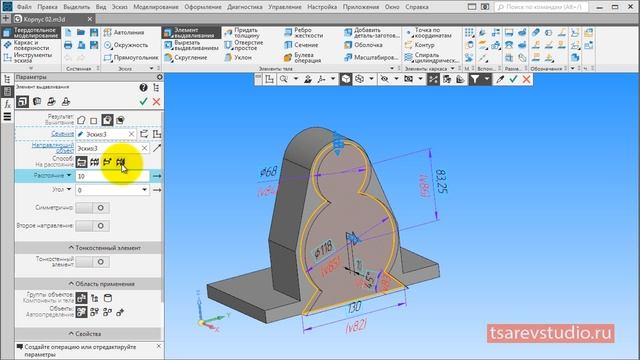Open the Справка menu

tap(417, 7)
